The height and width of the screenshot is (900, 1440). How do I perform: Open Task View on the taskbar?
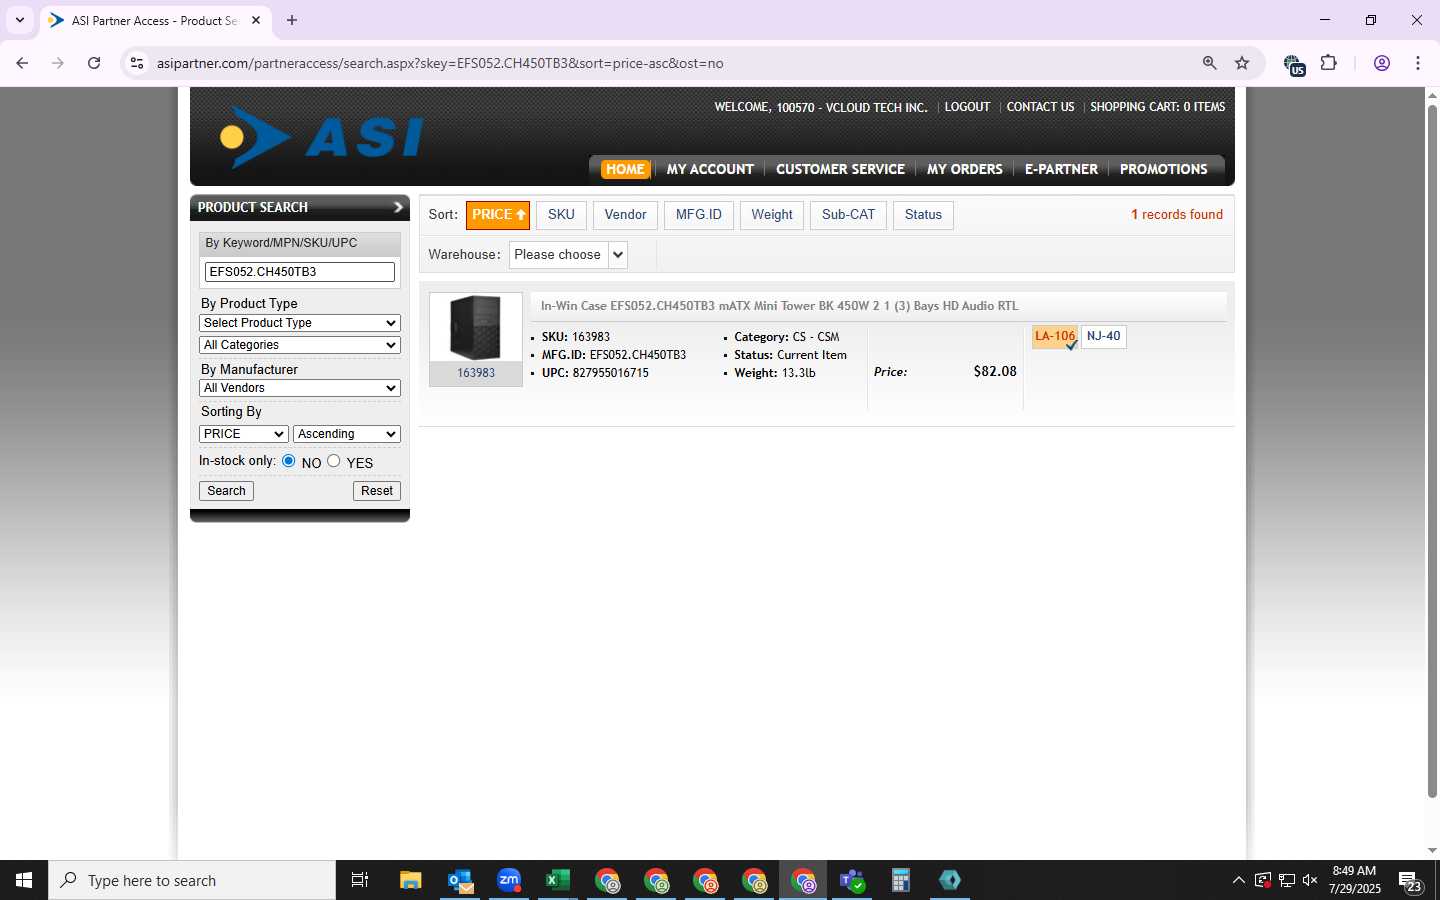tap(360, 880)
